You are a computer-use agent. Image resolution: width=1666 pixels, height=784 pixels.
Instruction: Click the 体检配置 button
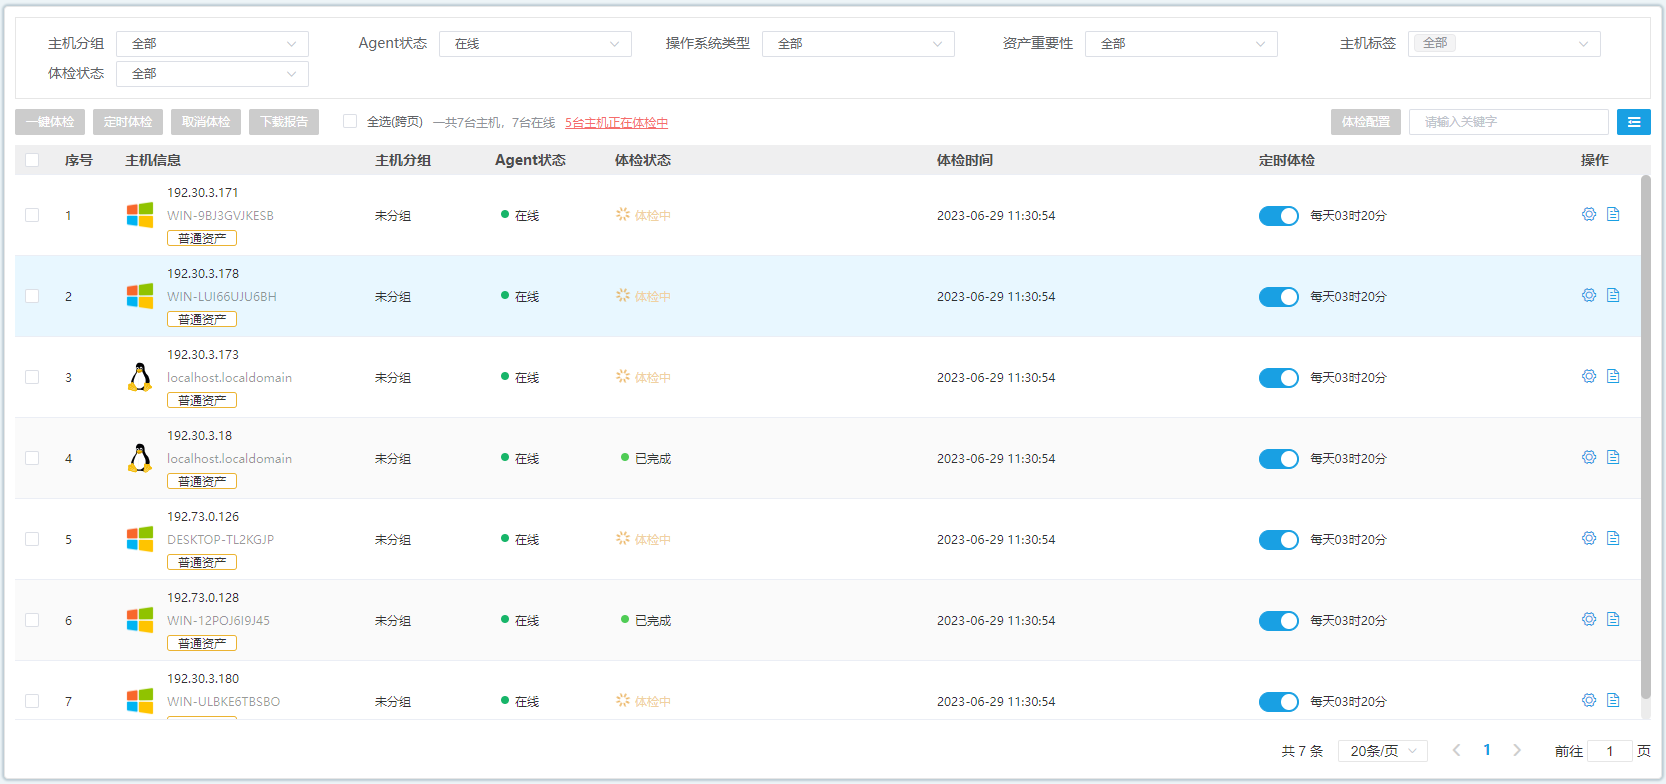(1365, 122)
